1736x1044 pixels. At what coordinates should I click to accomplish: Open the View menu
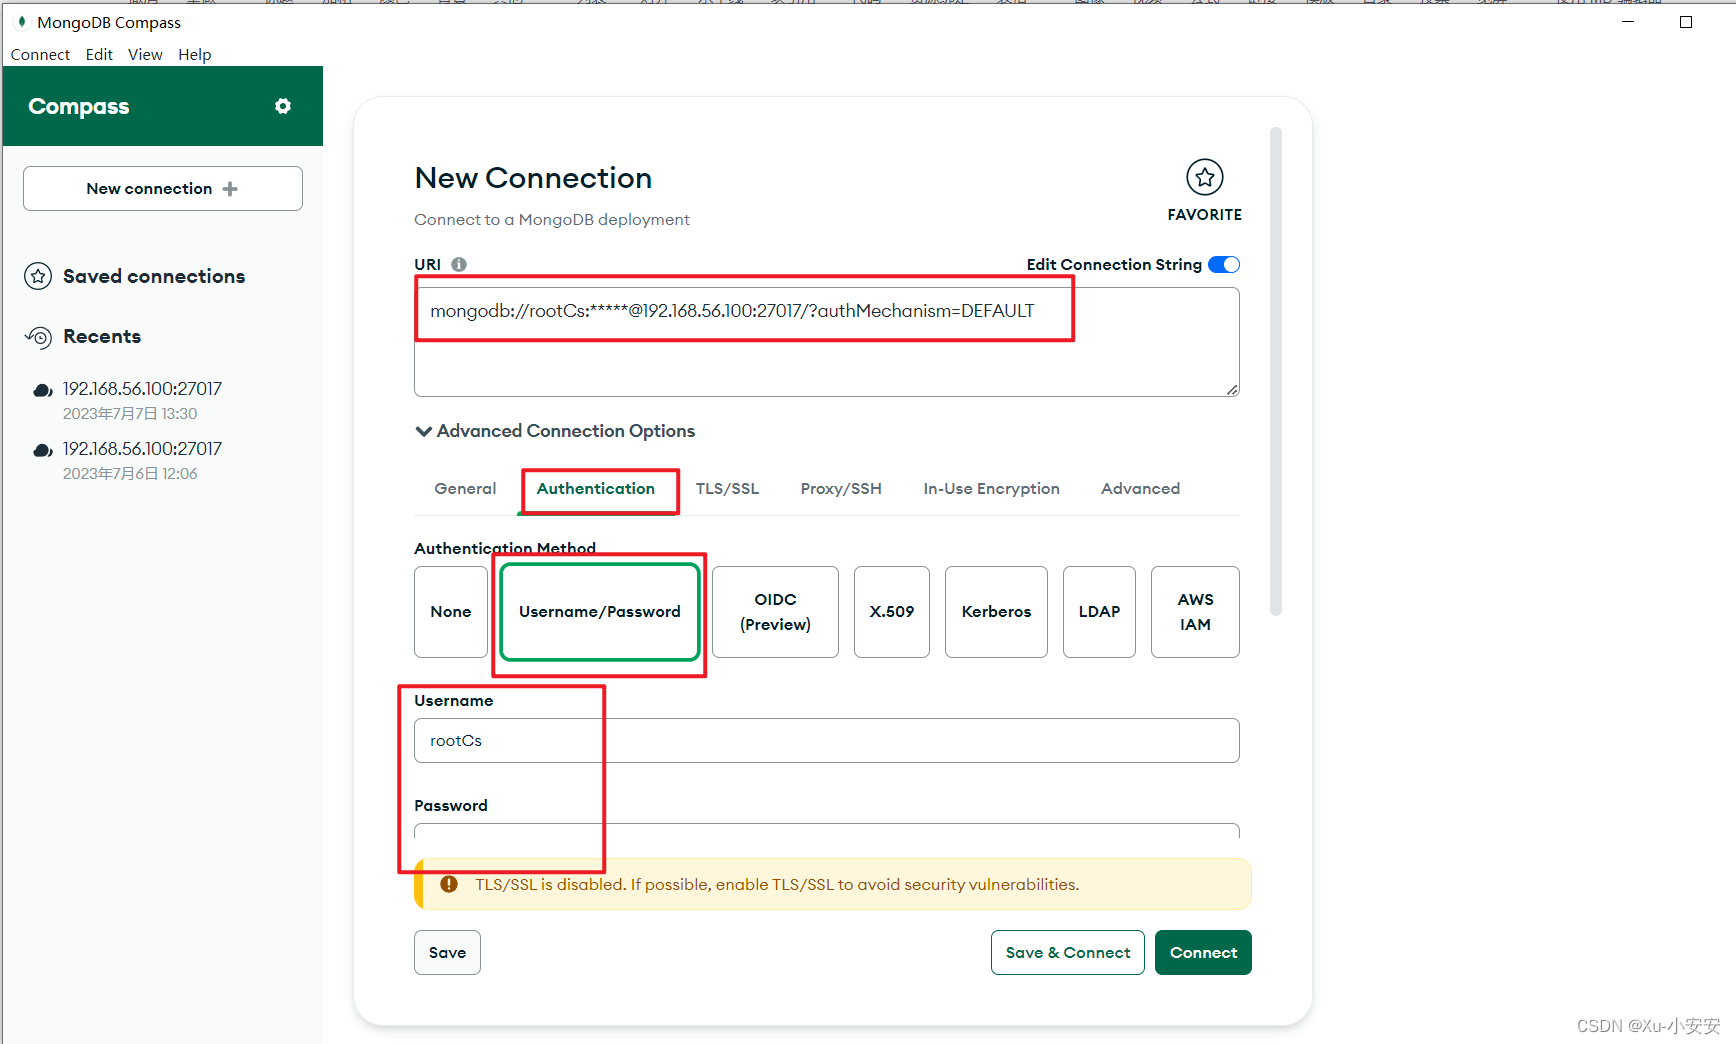click(x=145, y=54)
